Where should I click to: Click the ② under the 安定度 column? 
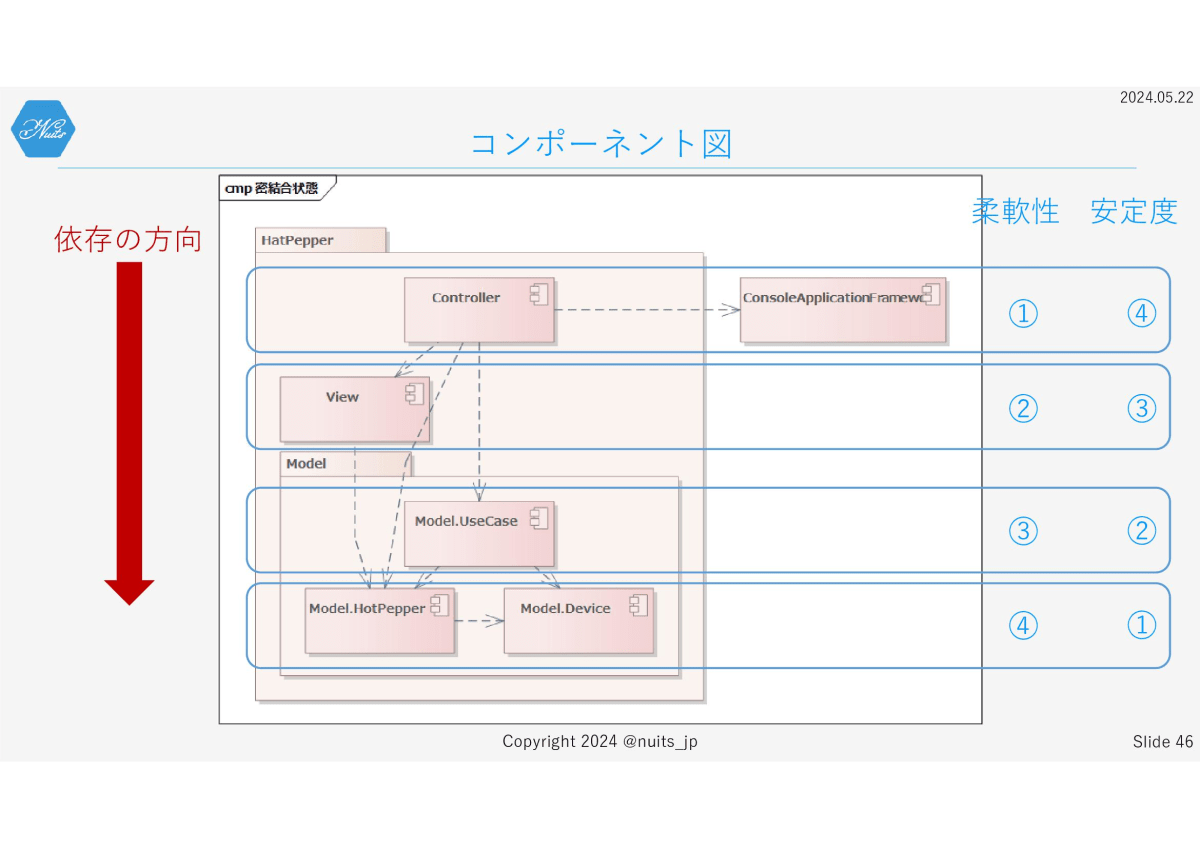(x=1142, y=530)
